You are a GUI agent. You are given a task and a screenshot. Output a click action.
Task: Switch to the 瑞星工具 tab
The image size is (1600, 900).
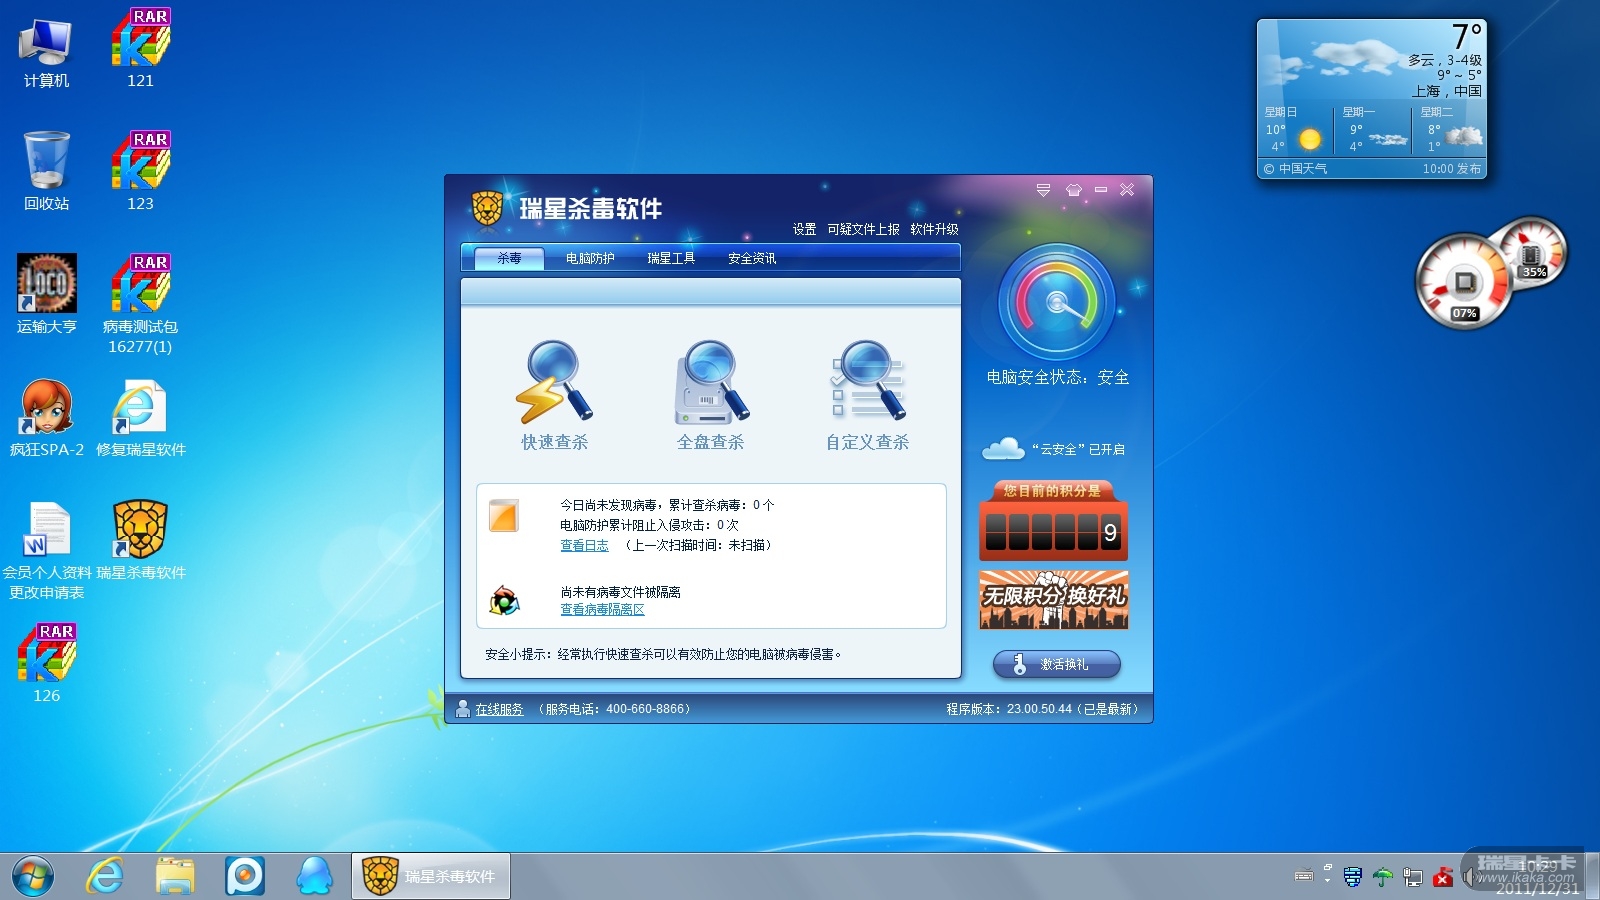pyautogui.click(x=671, y=258)
